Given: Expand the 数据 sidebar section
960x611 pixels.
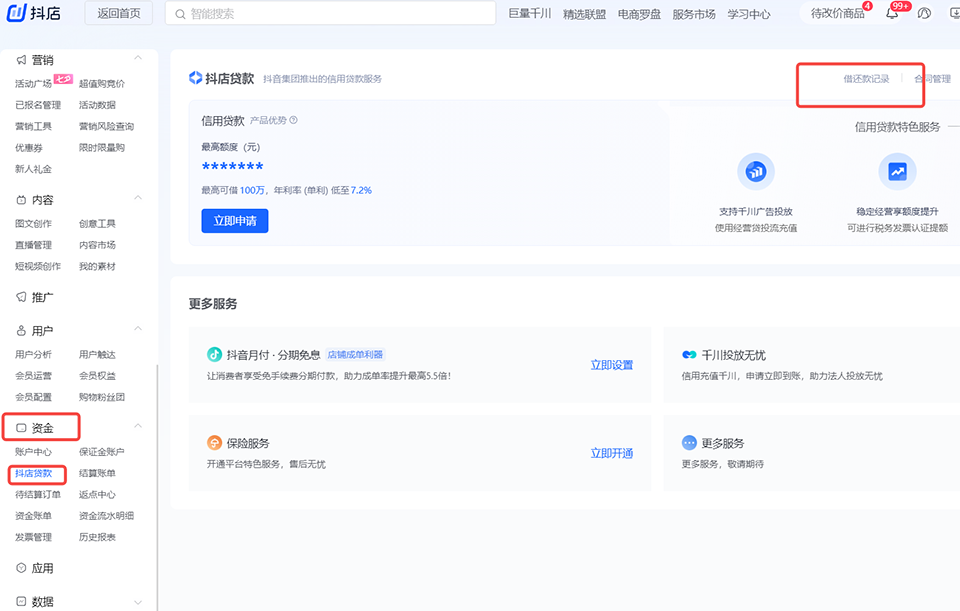Looking at the screenshot, I should click(138, 602).
